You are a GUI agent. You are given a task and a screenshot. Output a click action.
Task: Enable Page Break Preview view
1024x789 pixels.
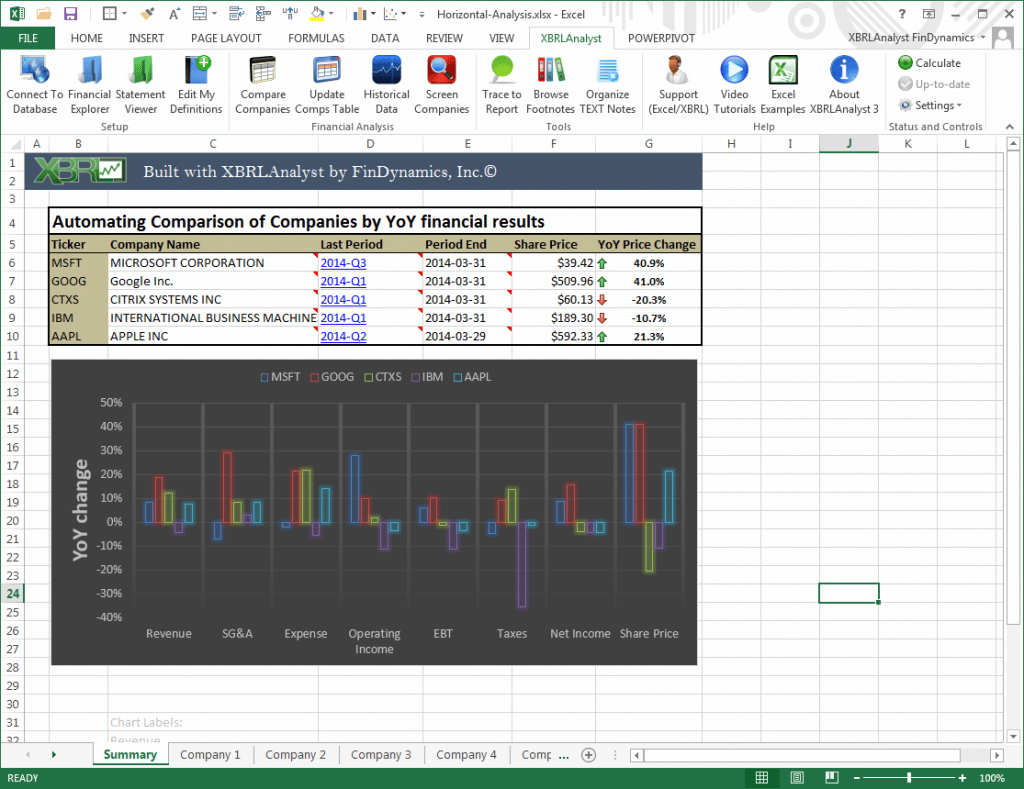coord(830,777)
